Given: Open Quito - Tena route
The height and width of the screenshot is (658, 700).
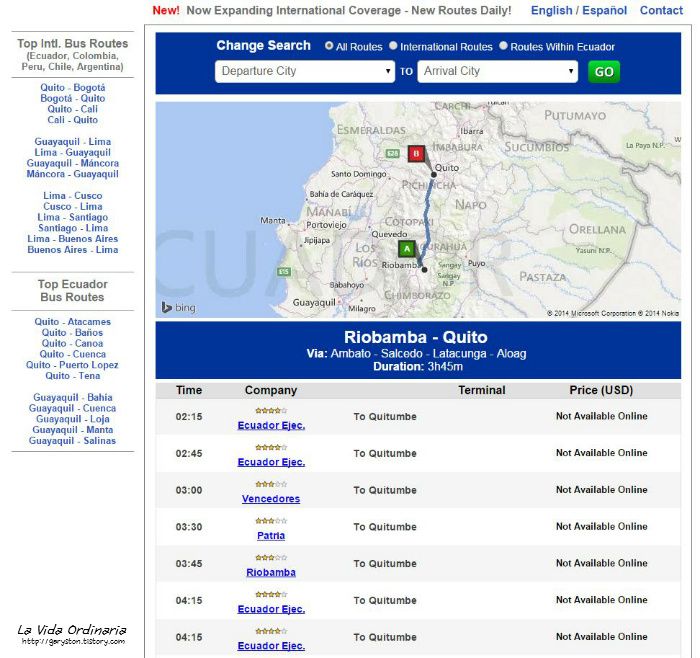Looking at the screenshot, I should (73, 375).
